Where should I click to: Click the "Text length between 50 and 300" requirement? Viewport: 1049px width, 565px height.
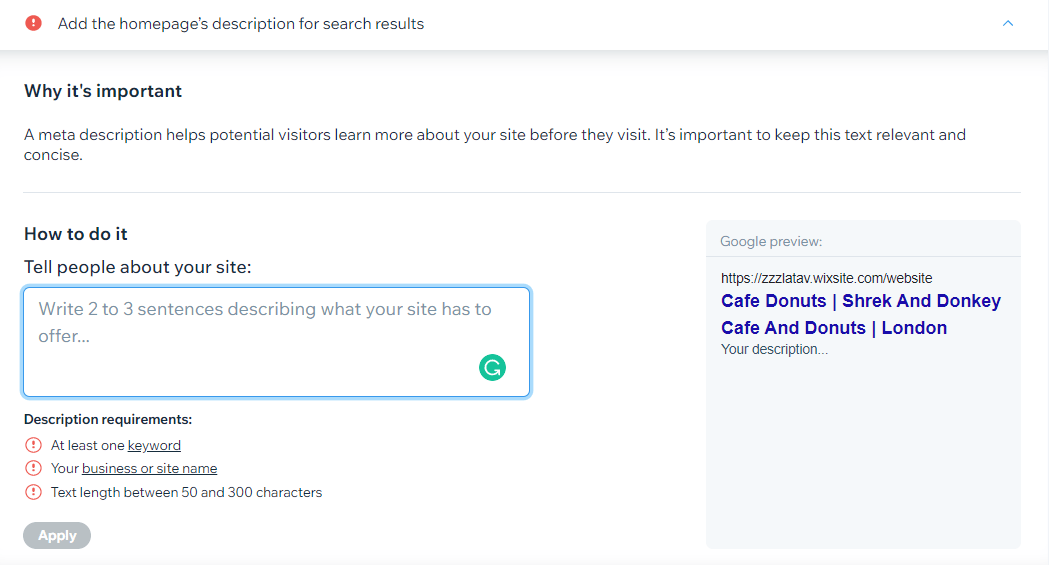coord(187,492)
